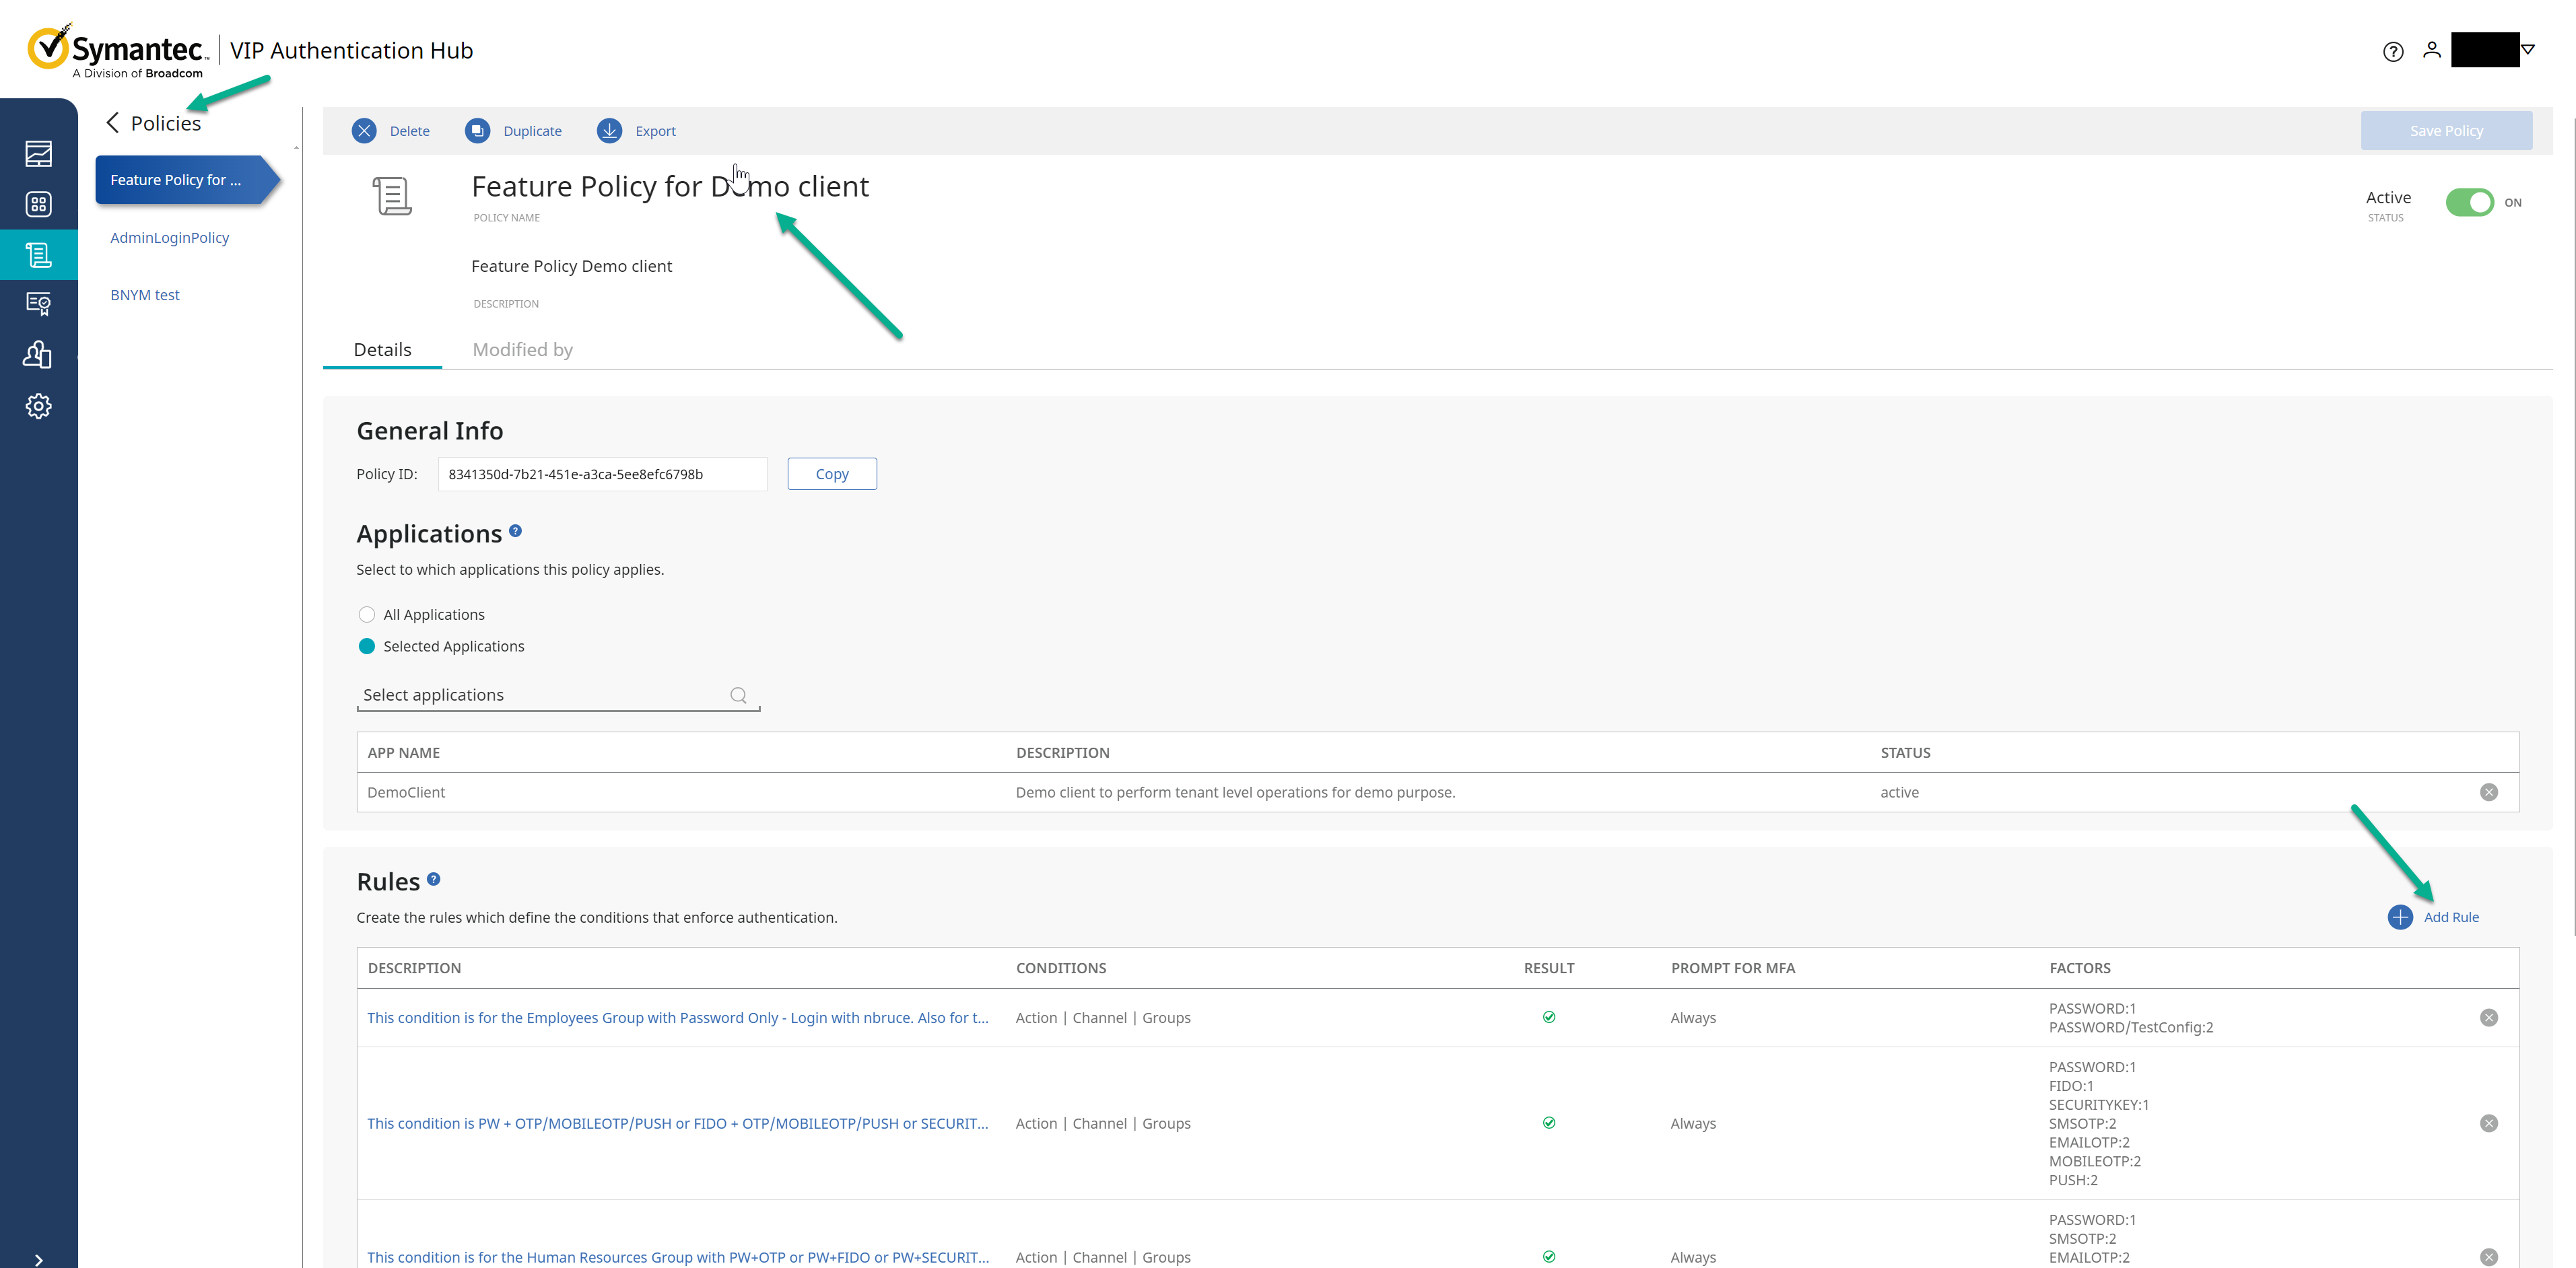
Task: Click the Export download icon
Action: coord(609,131)
